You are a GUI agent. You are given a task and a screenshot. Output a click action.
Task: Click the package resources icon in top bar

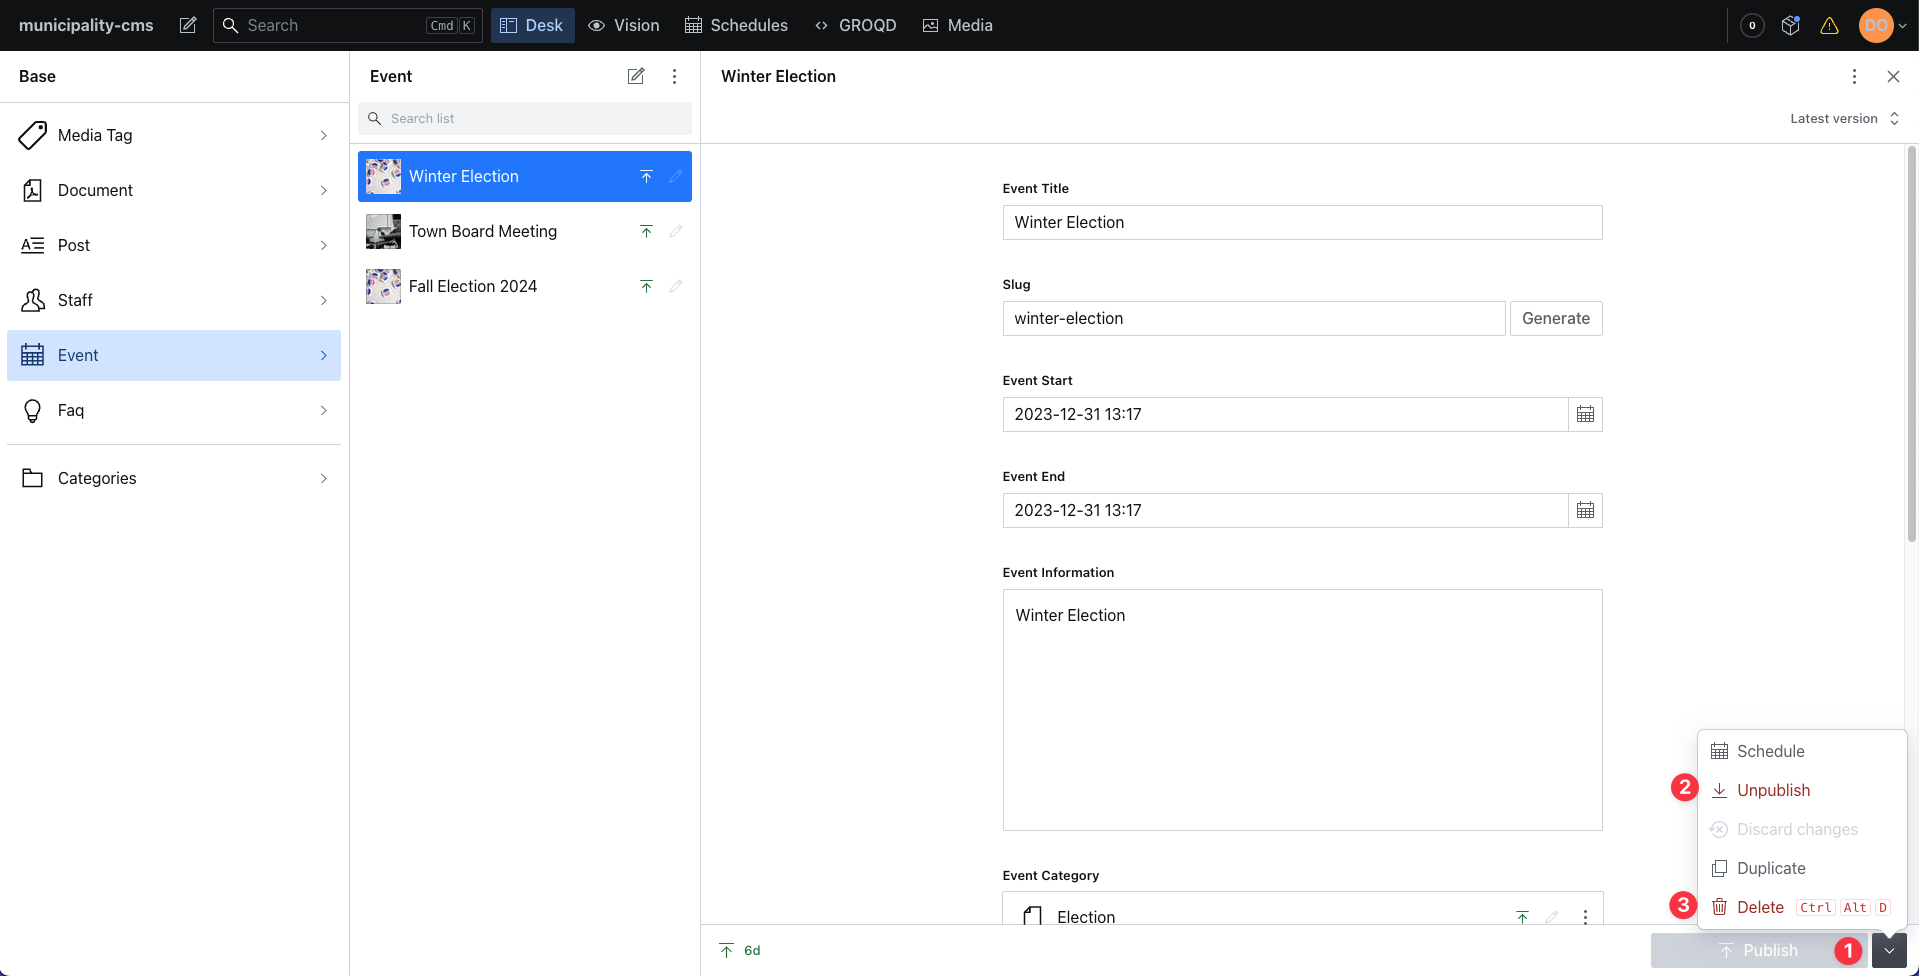1790,25
